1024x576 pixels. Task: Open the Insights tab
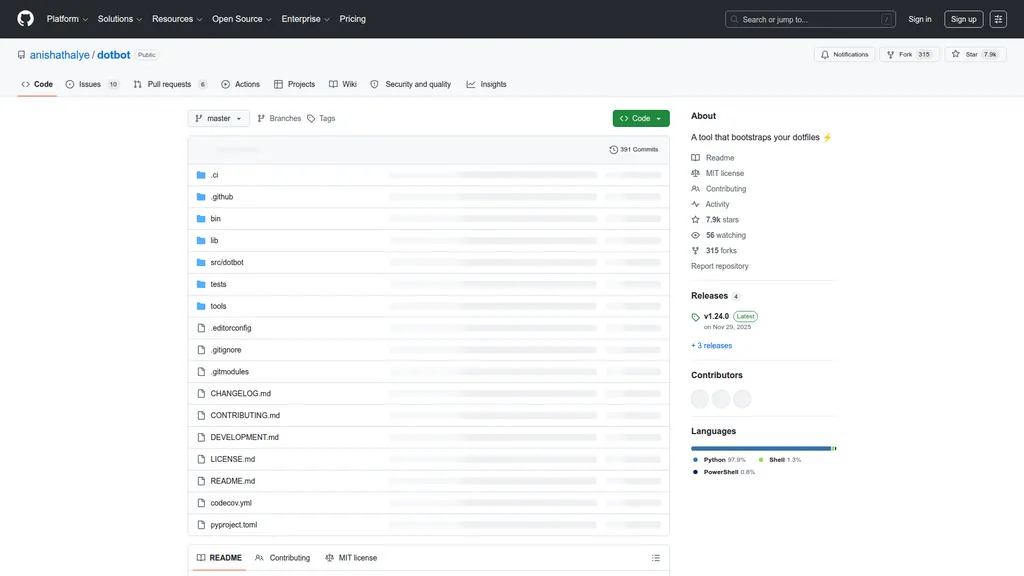487,84
